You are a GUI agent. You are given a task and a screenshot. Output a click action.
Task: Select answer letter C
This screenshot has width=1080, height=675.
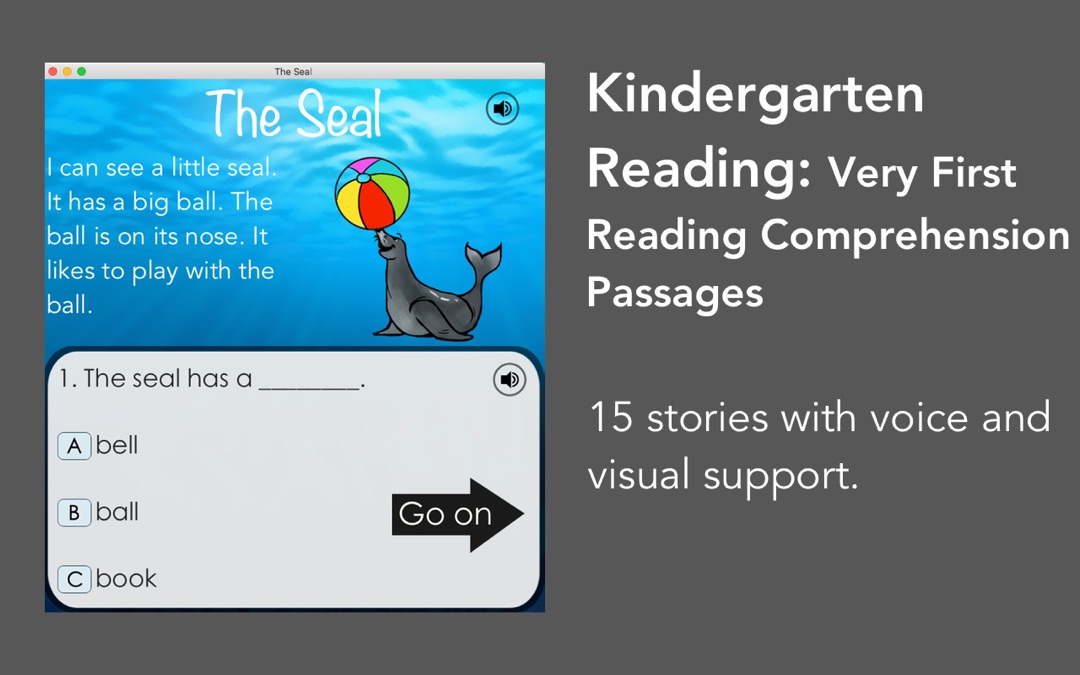74,579
